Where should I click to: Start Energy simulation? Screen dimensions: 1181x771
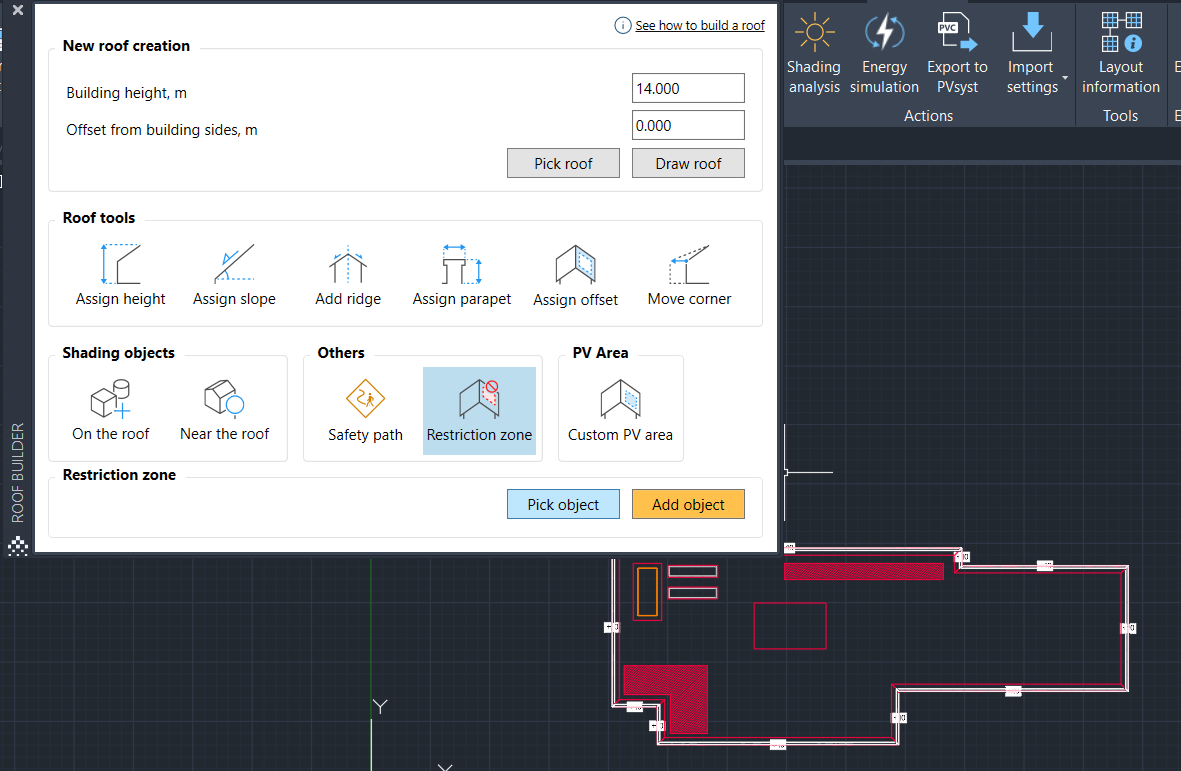[884, 54]
